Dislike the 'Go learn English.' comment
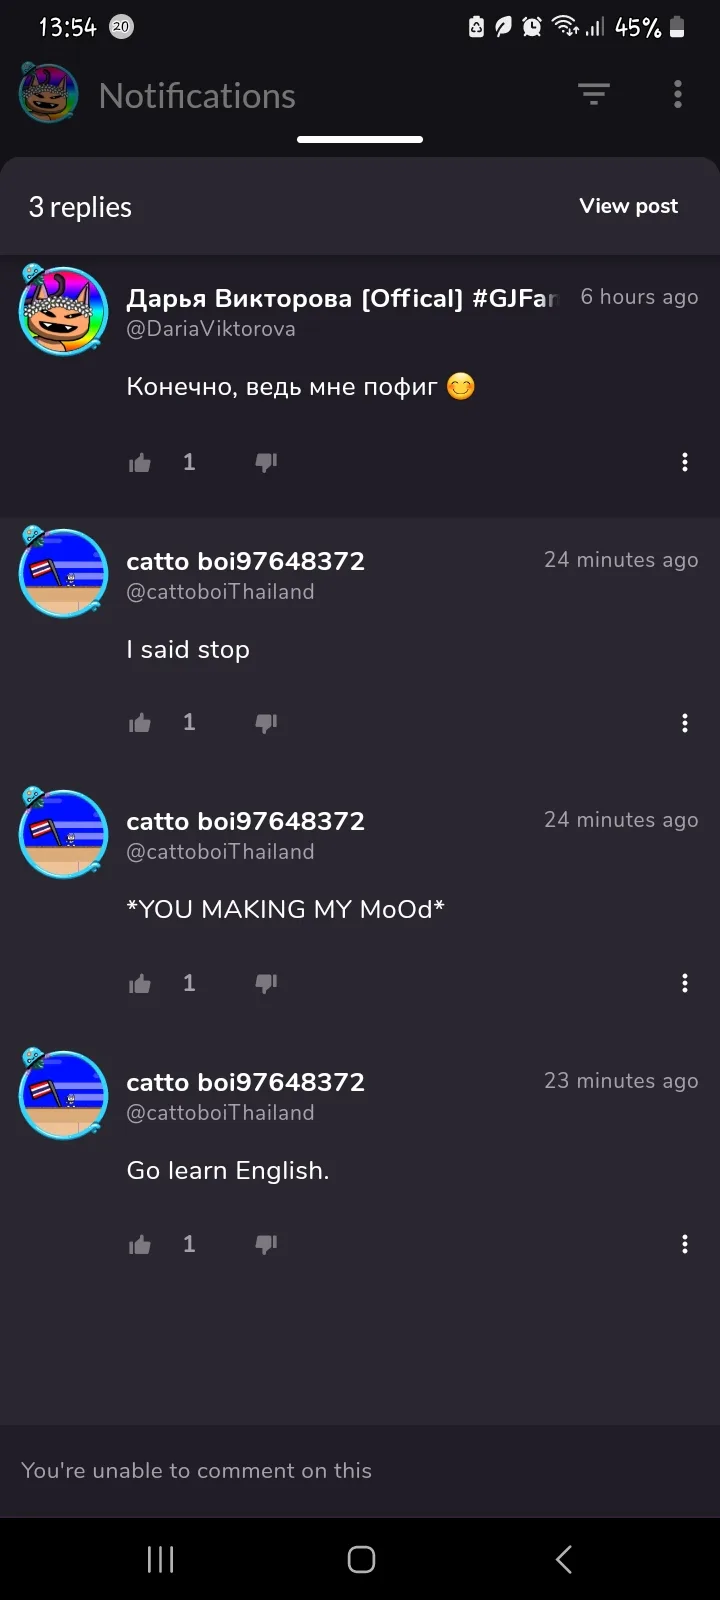The image size is (720, 1600). coord(266,1245)
